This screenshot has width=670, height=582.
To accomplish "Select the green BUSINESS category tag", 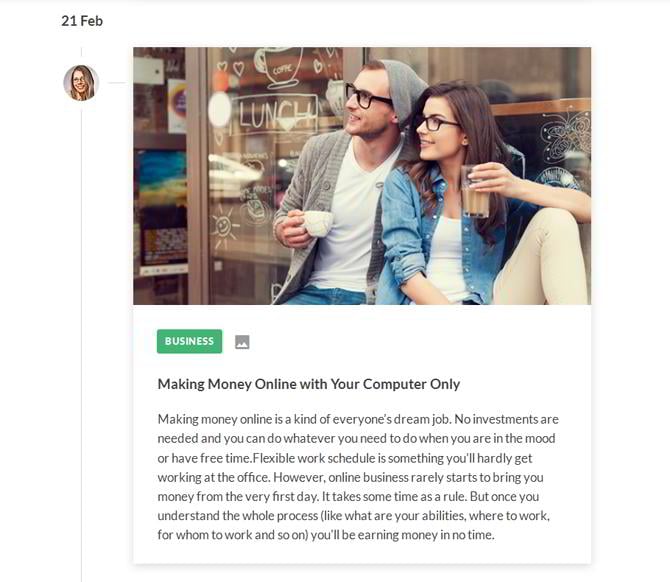I will [189, 341].
